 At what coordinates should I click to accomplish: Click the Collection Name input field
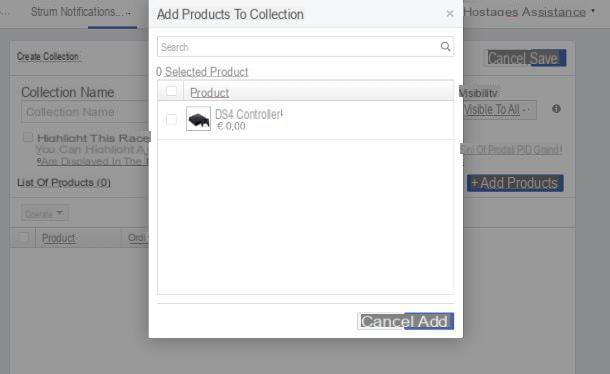pyautogui.click(x=86, y=112)
